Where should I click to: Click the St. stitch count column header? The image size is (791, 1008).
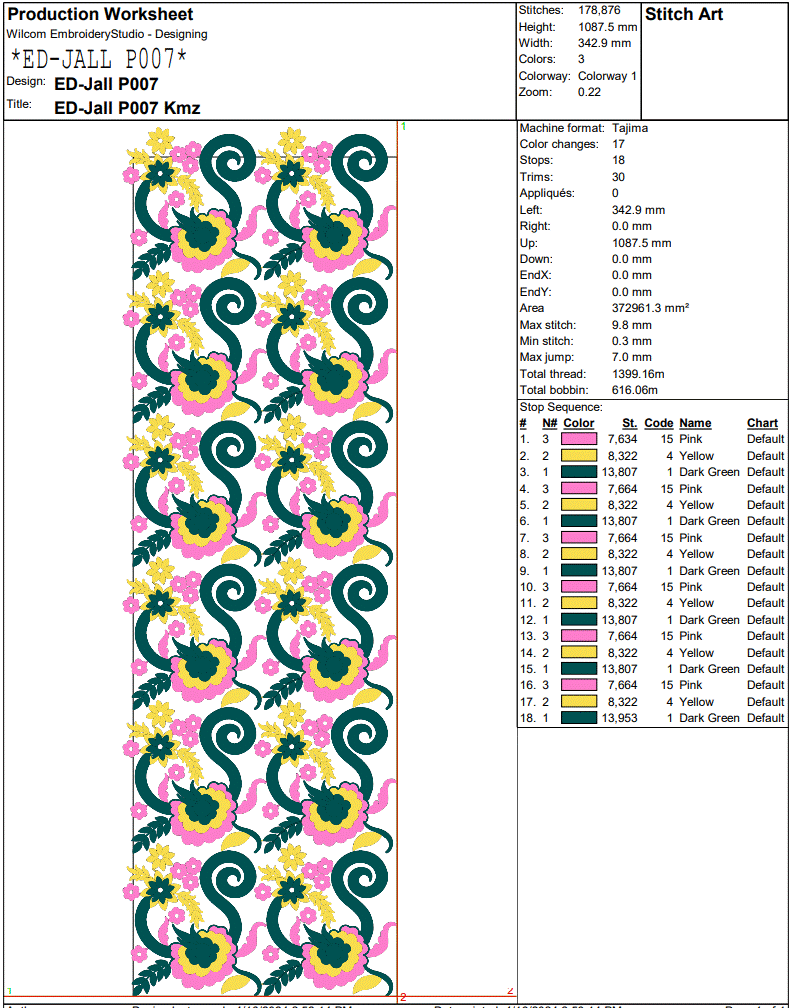tap(629, 423)
